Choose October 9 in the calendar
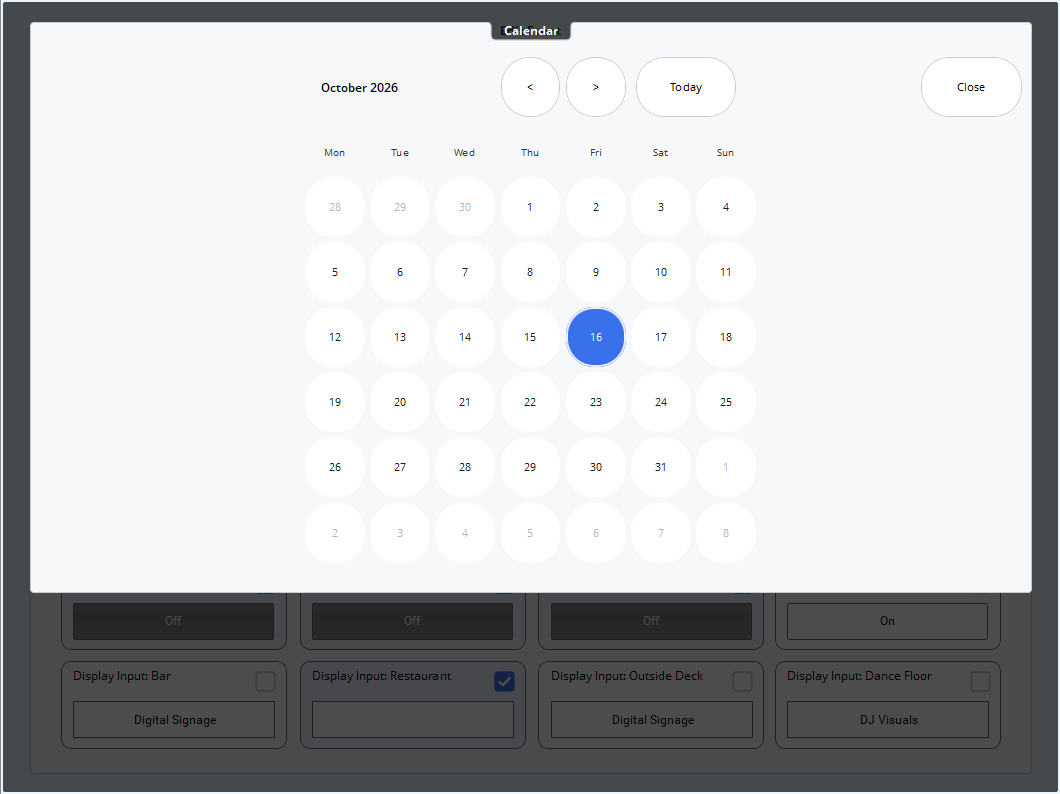 tap(596, 272)
